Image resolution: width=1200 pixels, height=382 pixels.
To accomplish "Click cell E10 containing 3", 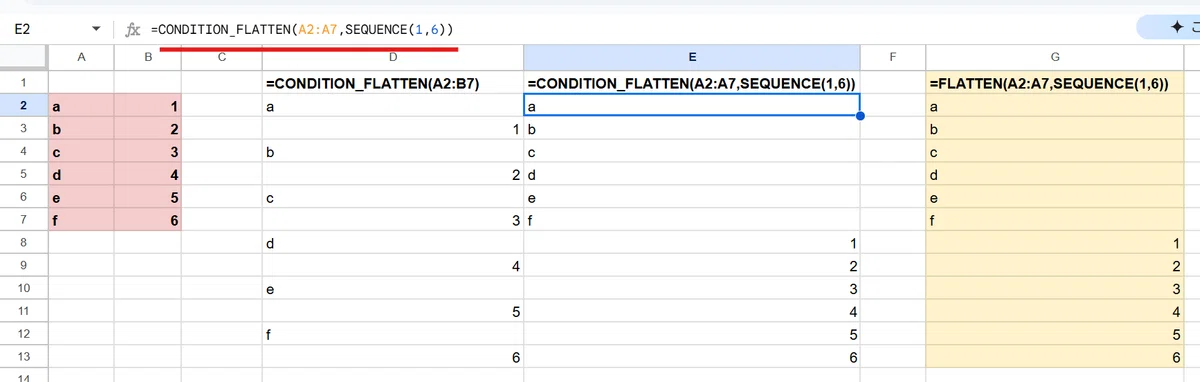I will tap(691, 289).
